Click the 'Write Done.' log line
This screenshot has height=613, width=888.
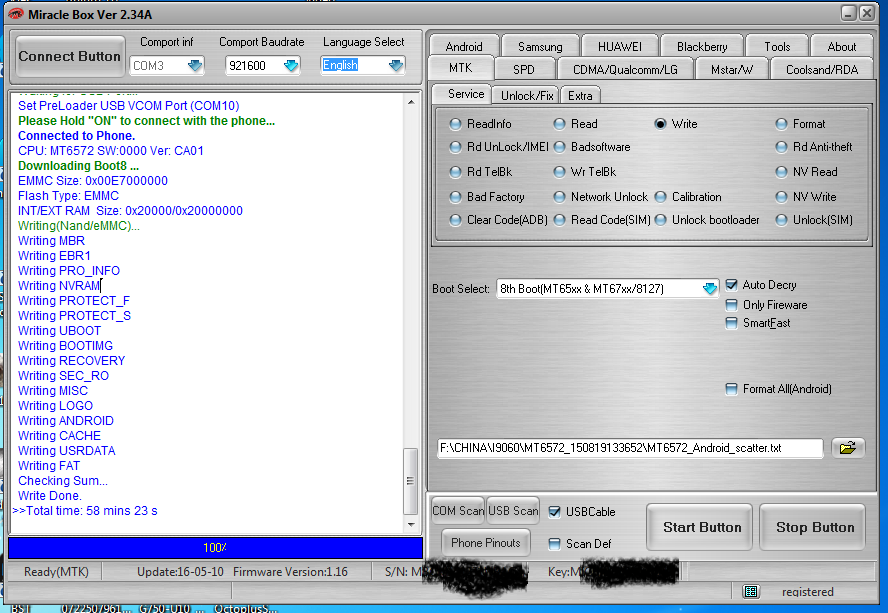click(50, 496)
